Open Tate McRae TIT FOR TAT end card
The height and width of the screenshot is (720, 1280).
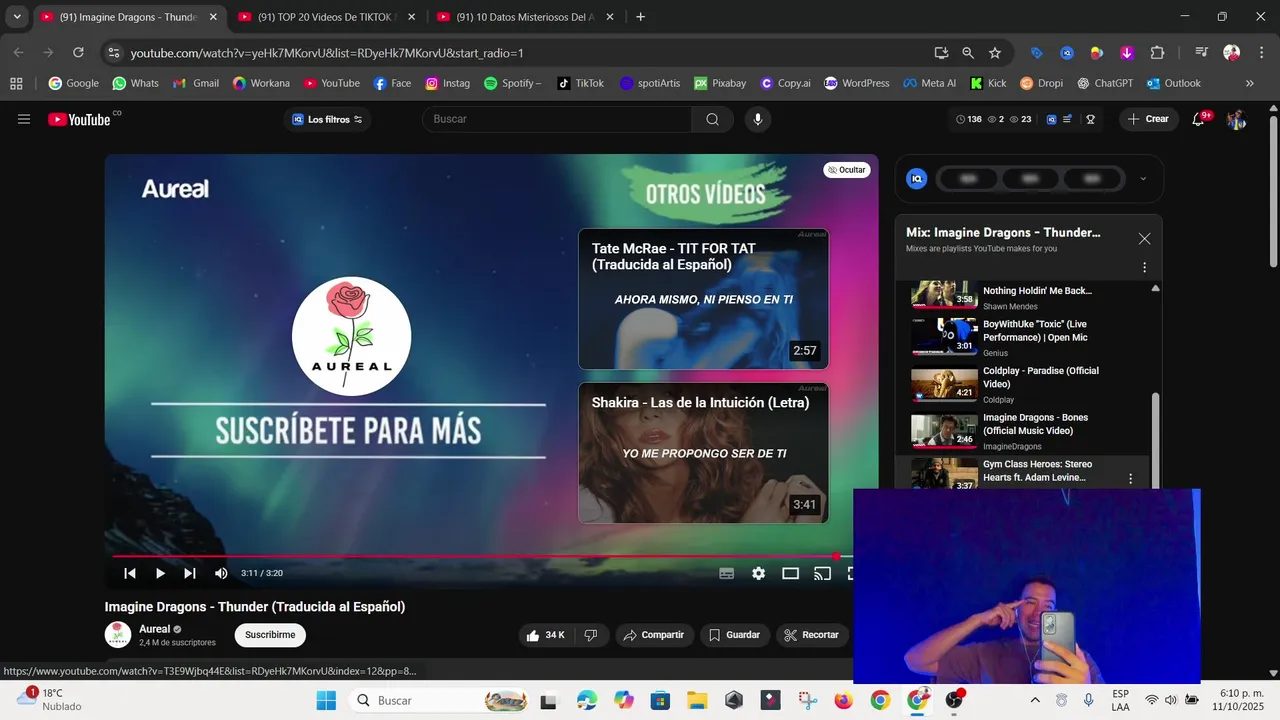[703, 299]
